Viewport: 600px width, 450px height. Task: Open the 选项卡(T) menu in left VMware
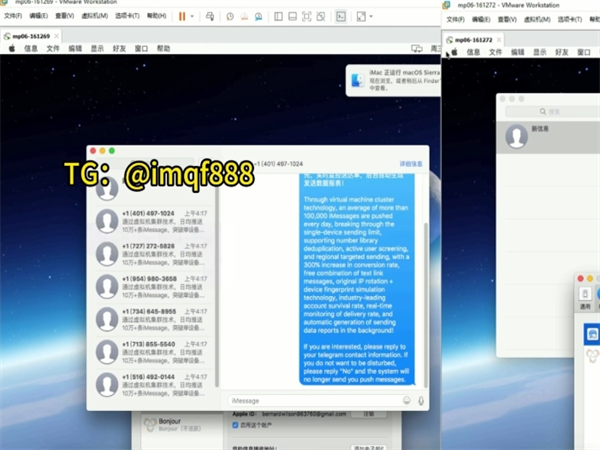point(127,16)
